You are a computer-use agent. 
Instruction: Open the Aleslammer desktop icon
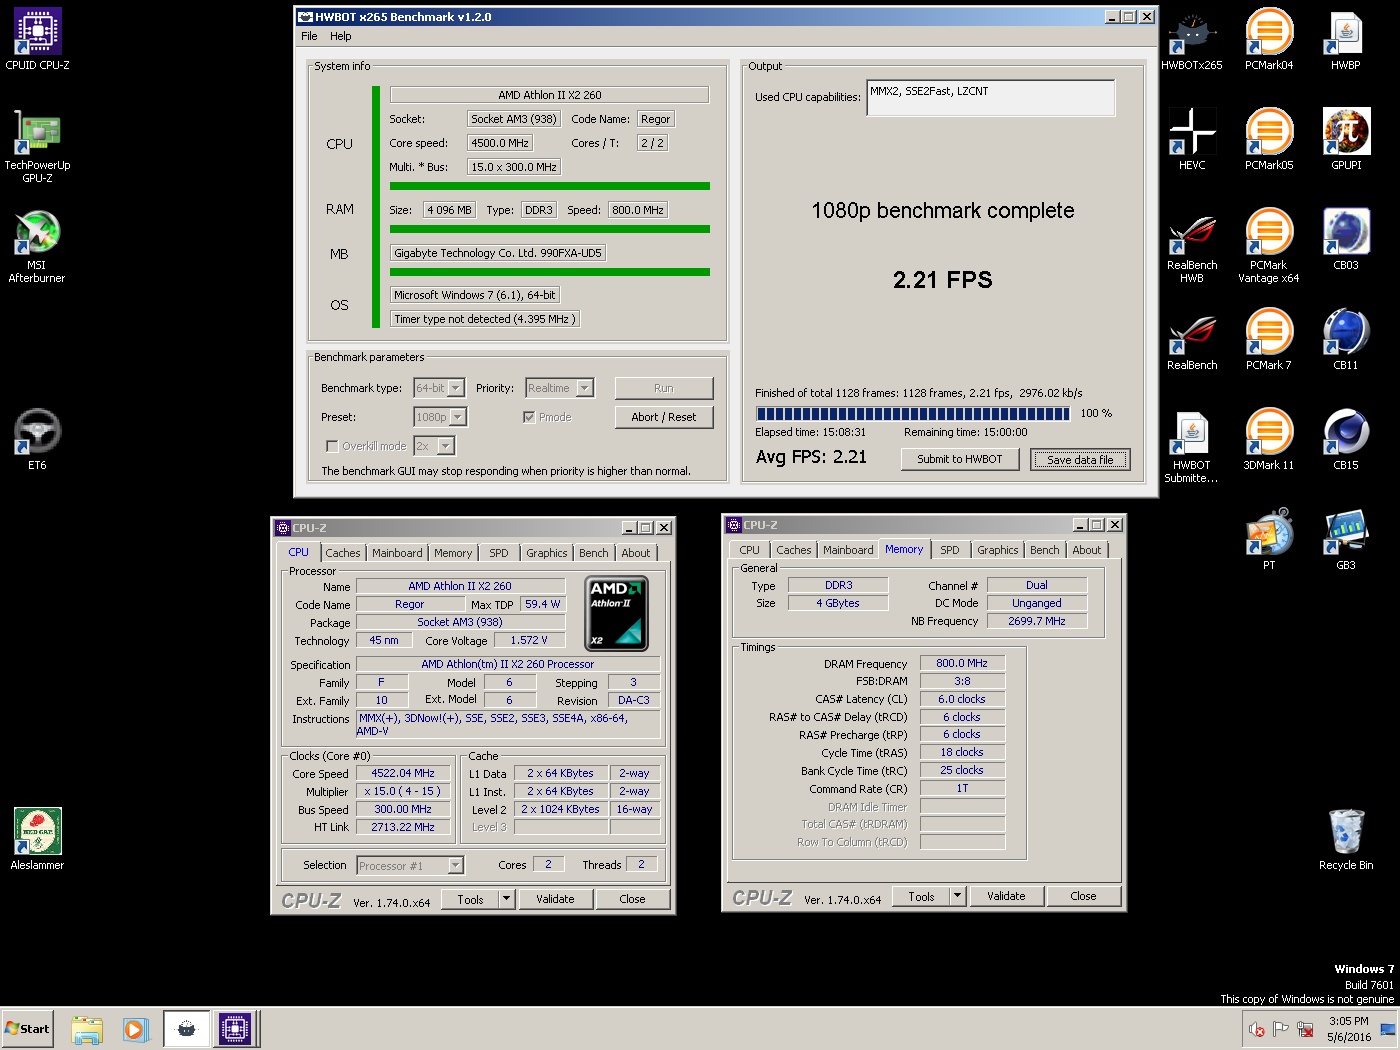click(38, 839)
